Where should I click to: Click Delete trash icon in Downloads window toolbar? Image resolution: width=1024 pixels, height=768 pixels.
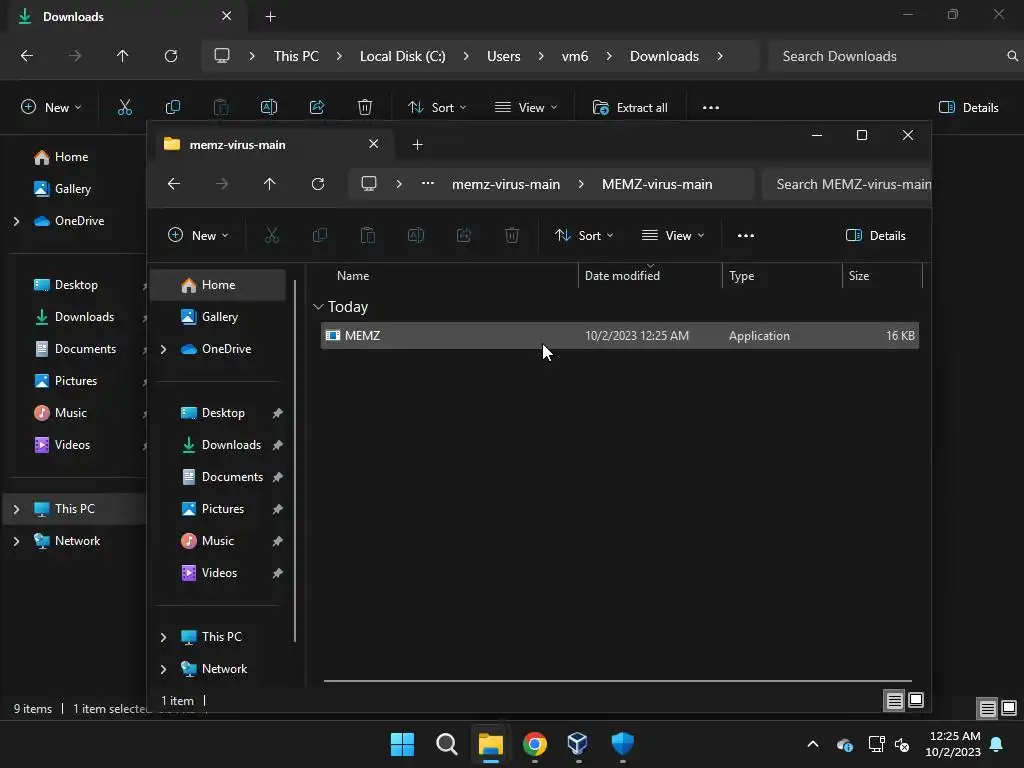click(x=365, y=108)
